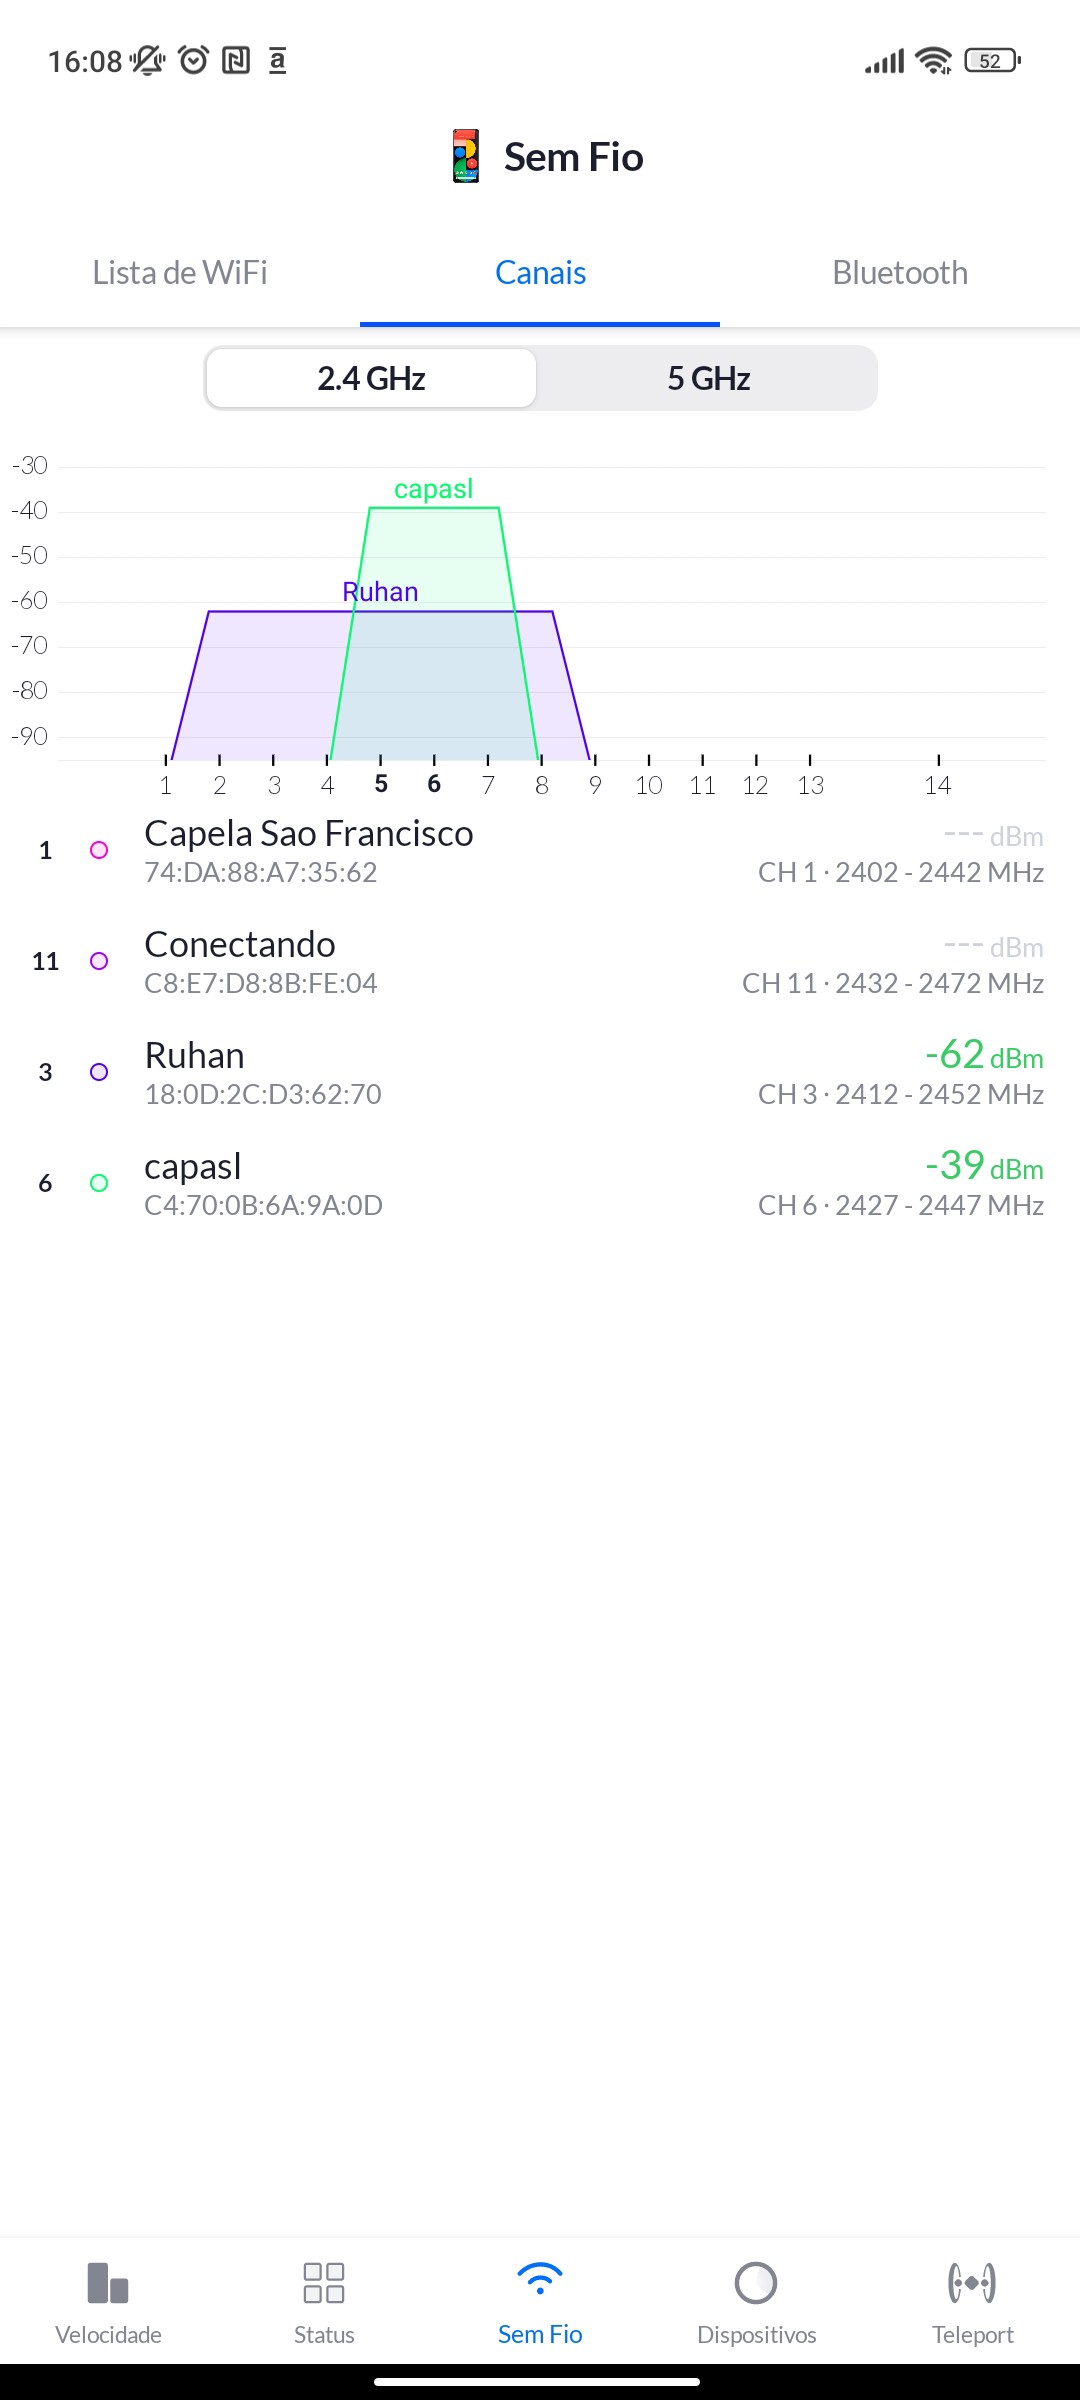Tap the Ruhan label on channel graph
The height and width of the screenshot is (2400, 1080).
[380, 592]
